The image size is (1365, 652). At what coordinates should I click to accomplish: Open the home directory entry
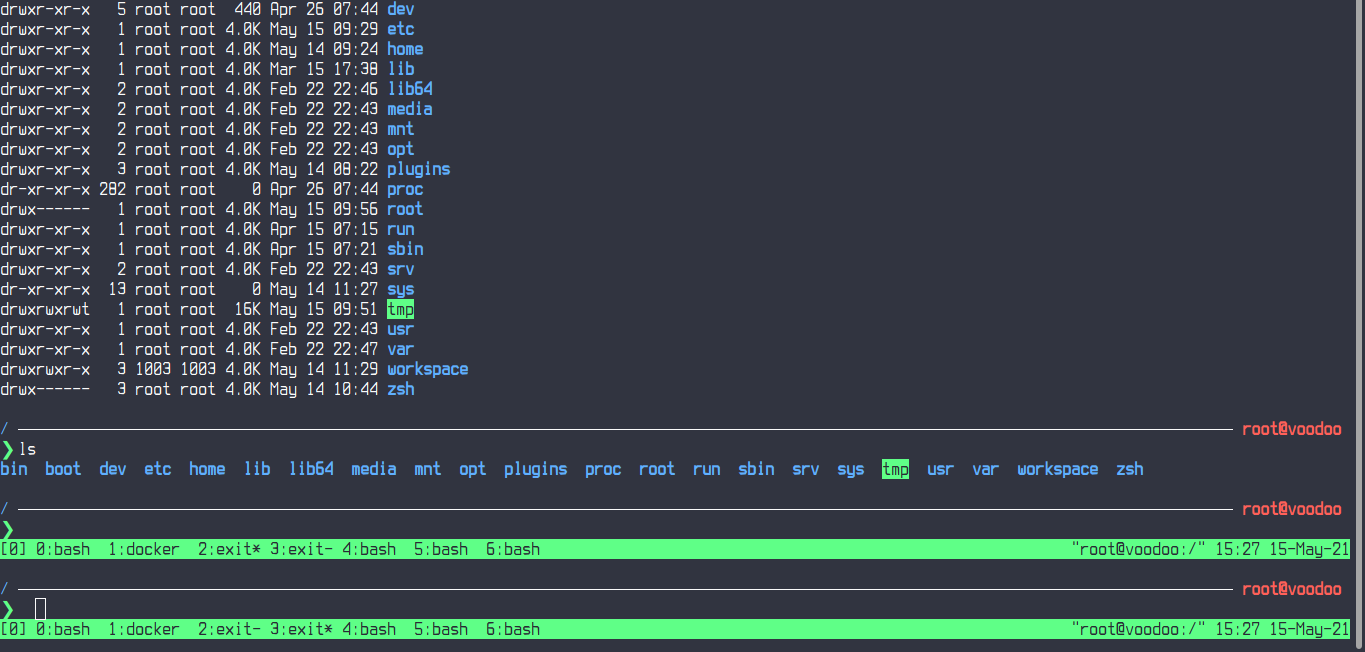pyautogui.click(x=206, y=468)
